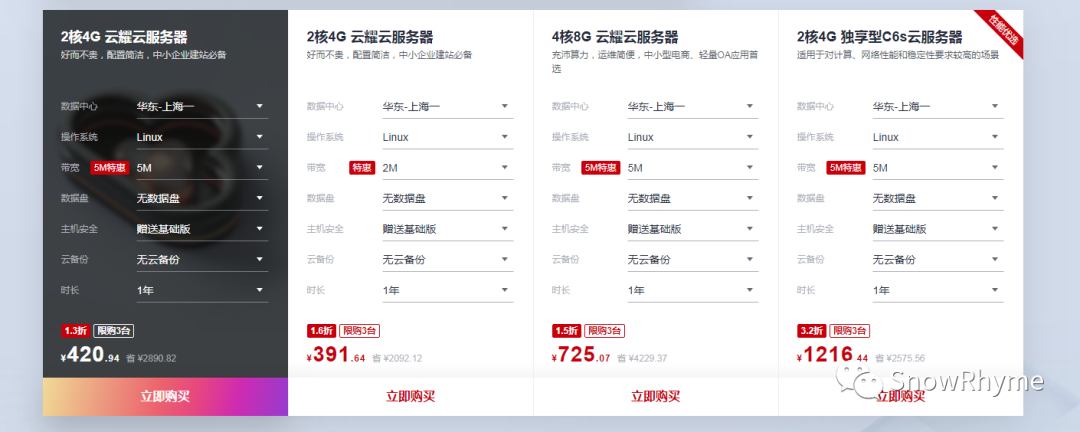Open data center dropdown in C6s card
Screen dimensions: 1080x432
pos(938,106)
